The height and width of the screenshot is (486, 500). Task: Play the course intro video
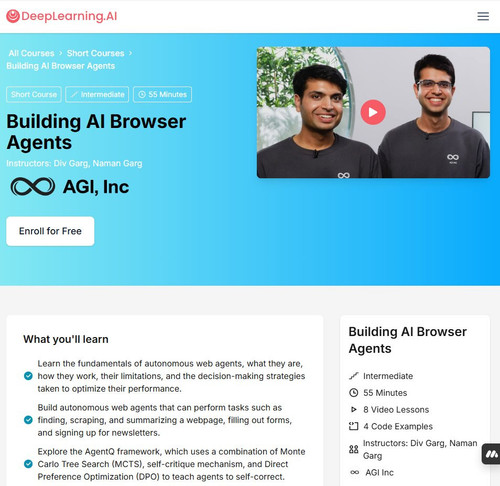point(373,112)
